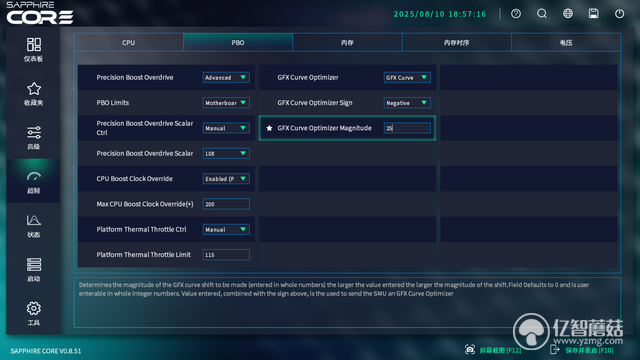The height and width of the screenshot is (360, 640).
Task: Open the GFX Curve Optimizer Sign dropdown
Action: point(407,103)
